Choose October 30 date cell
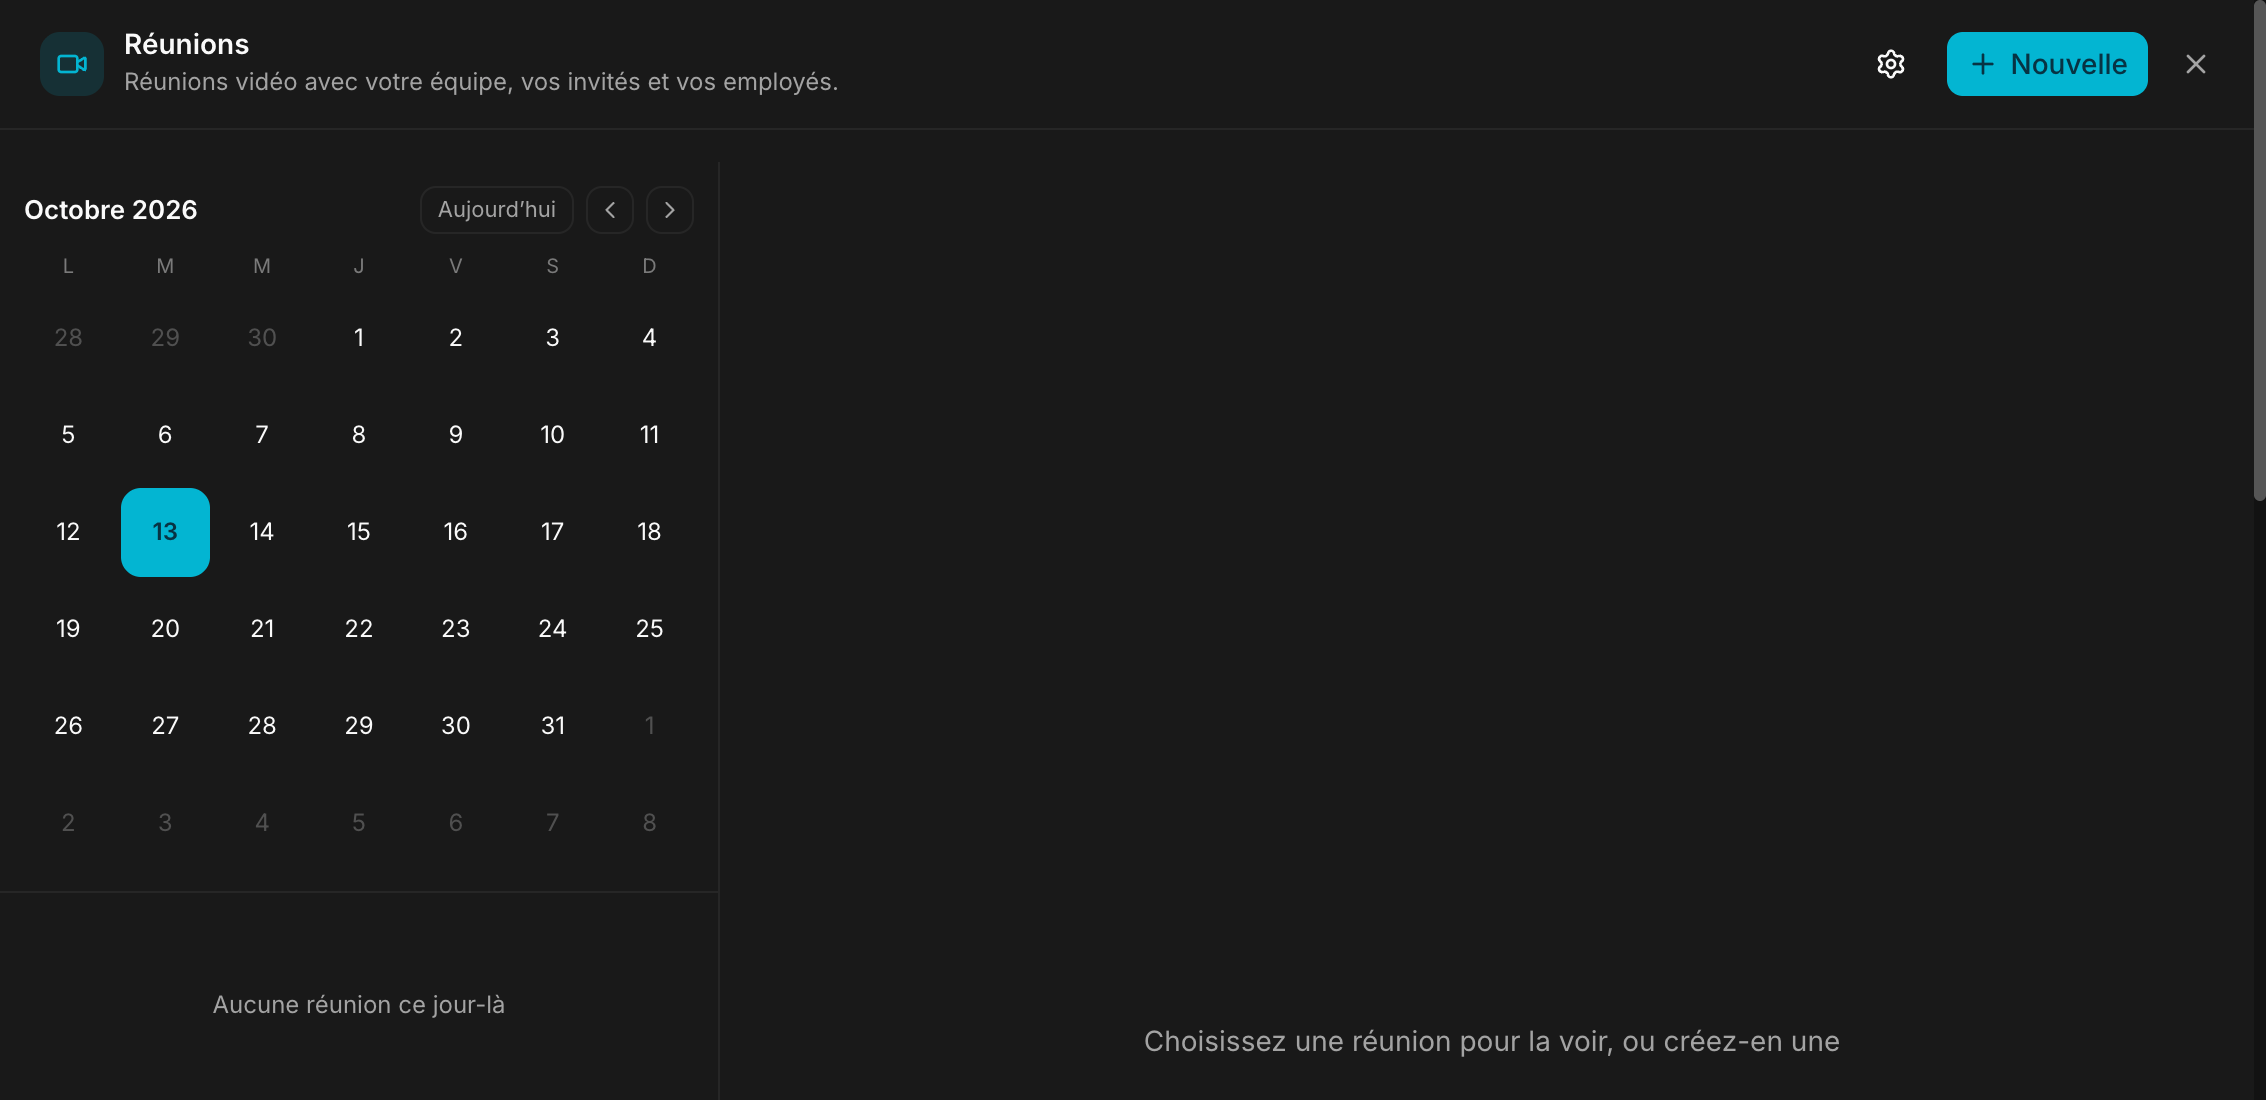The width and height of the screenshot is (2266, 1100). 456,726
